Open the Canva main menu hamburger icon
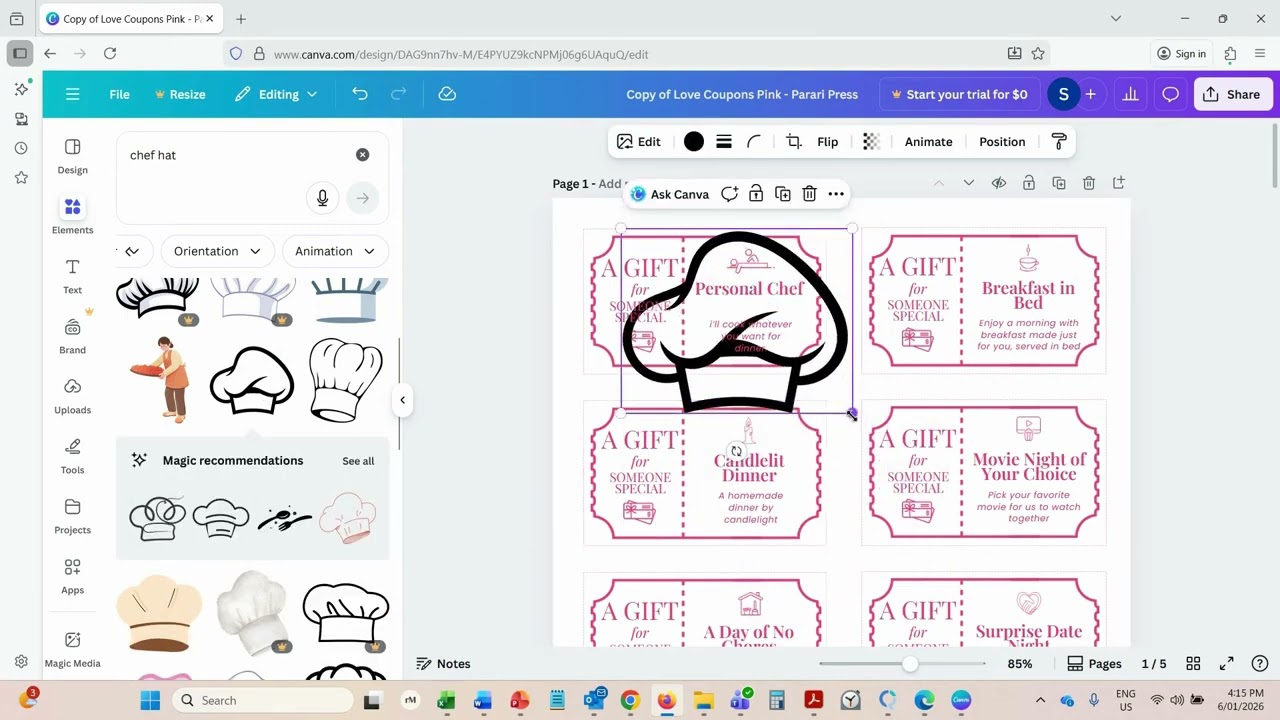Viewport: 1280px width, 720px height. [x=72, y=94]
